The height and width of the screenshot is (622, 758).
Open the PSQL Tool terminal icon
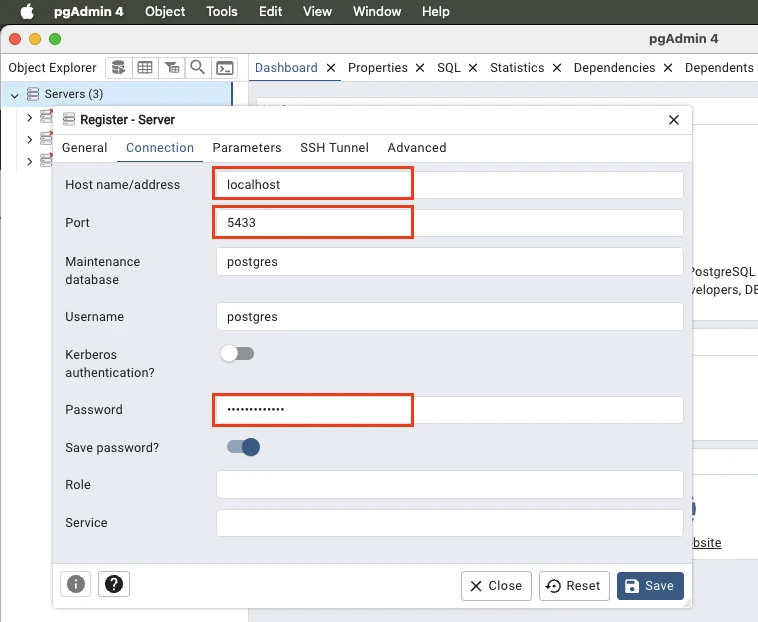pos(224,68)
